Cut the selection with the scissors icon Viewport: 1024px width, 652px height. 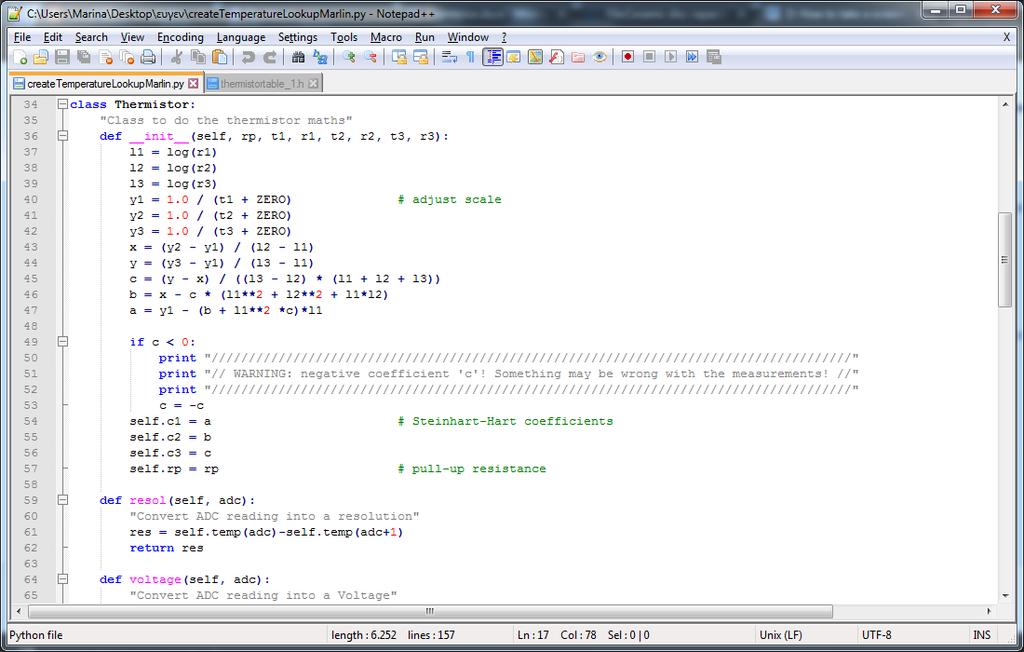pyautogui.click(x=176, y=57)
